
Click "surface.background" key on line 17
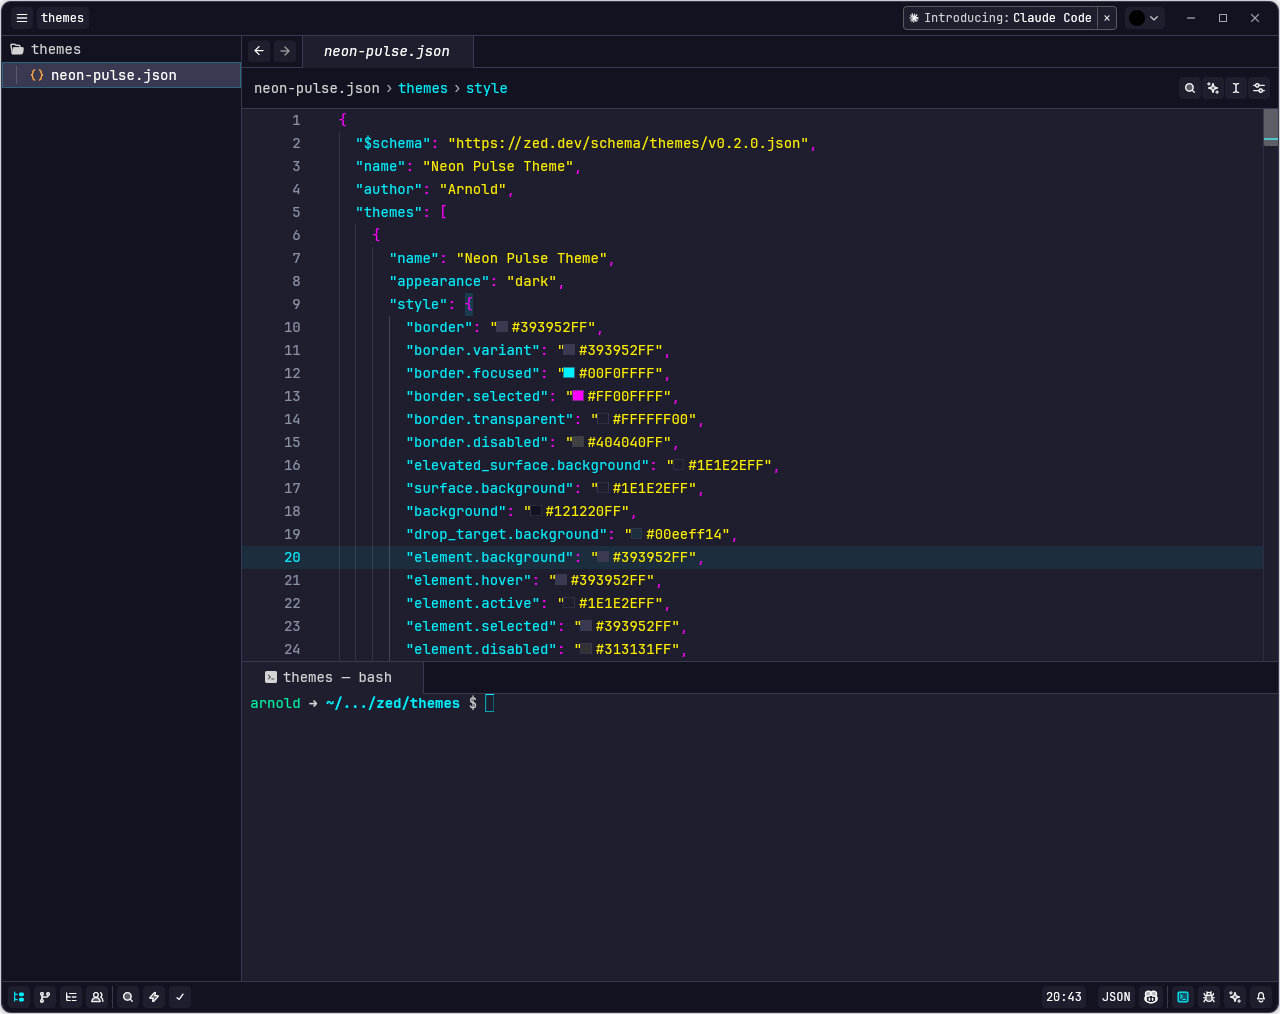pos(490,488)
